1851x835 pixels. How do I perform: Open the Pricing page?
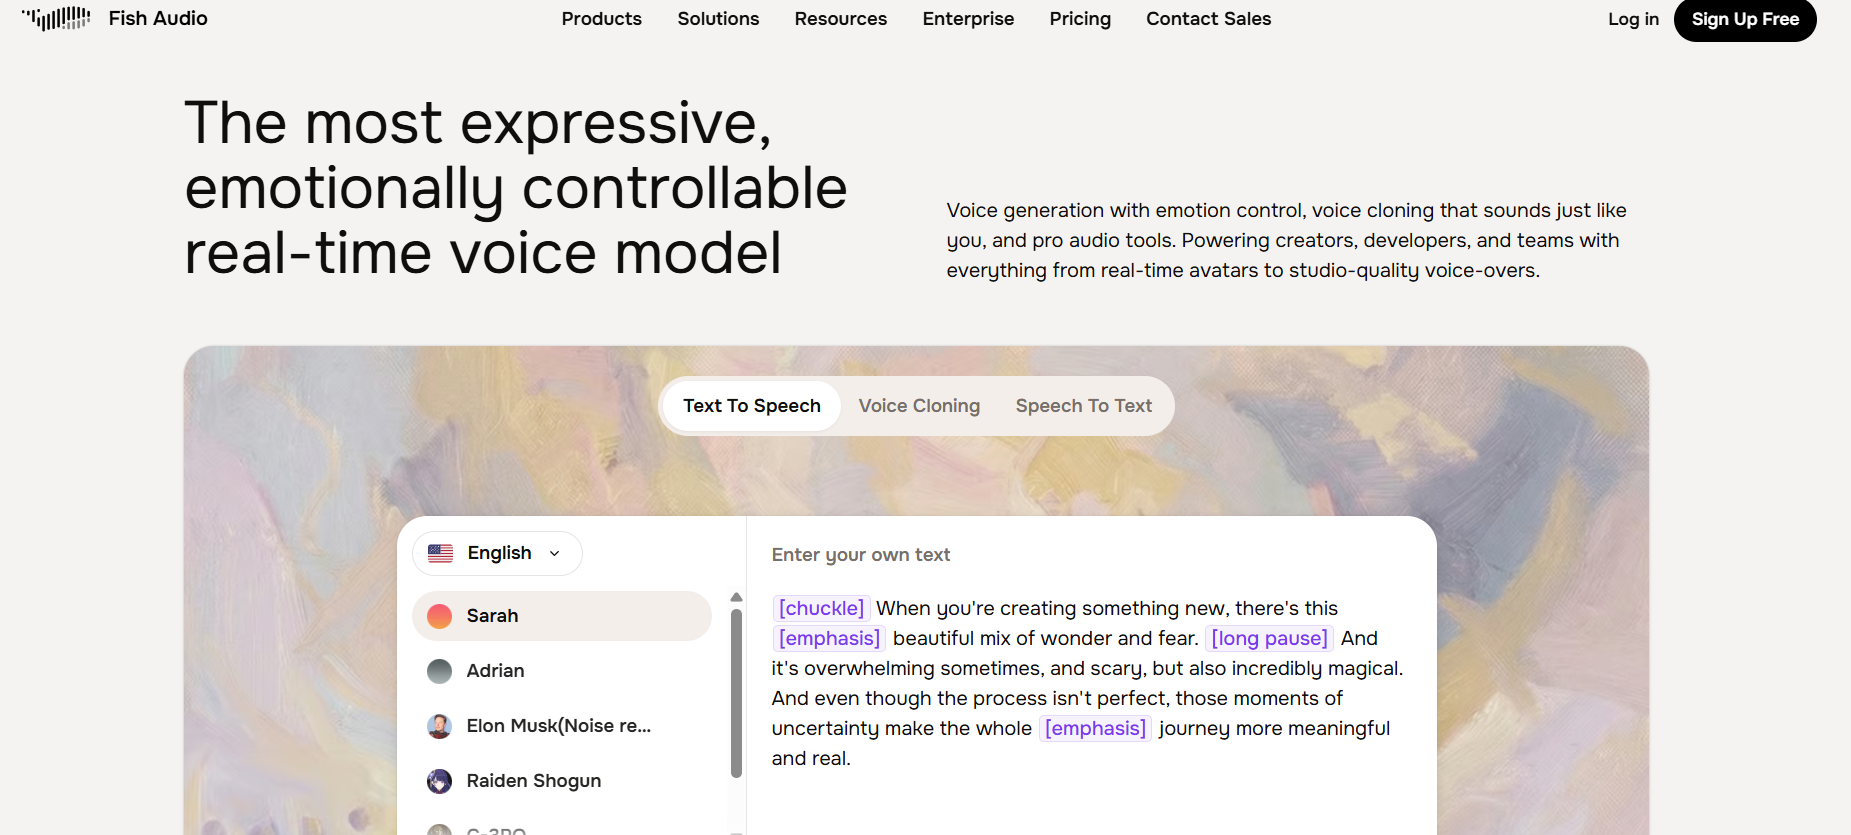1080,19
